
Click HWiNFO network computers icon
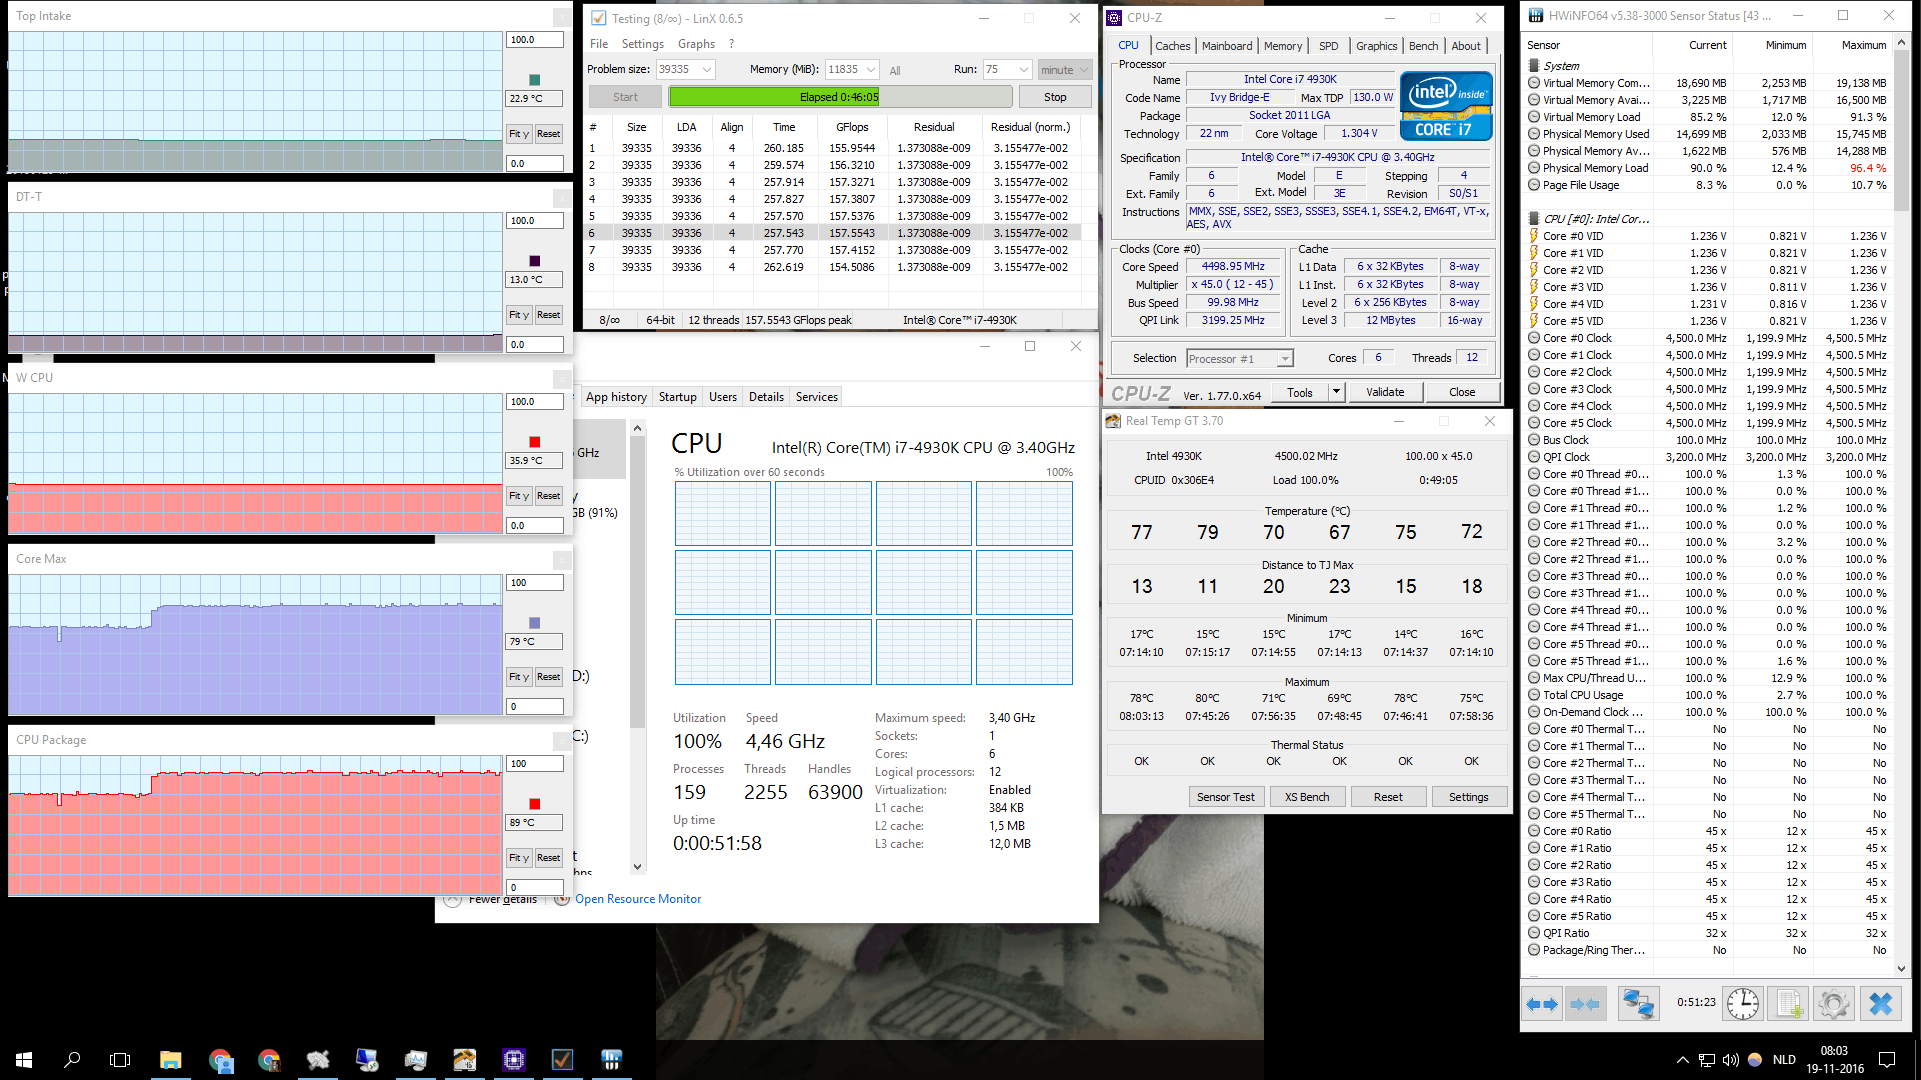(1638, 1003)
